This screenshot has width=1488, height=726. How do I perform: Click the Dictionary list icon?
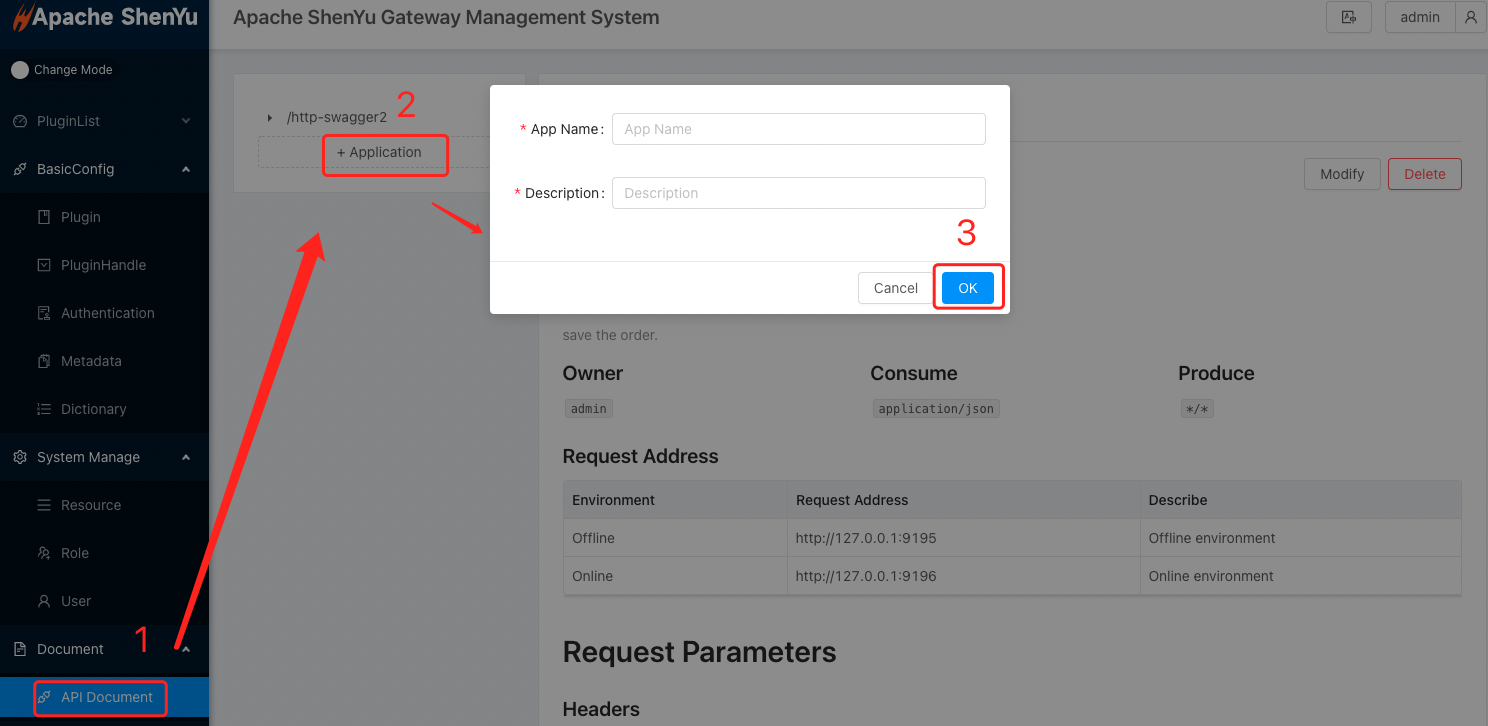[x=44, y=409]
